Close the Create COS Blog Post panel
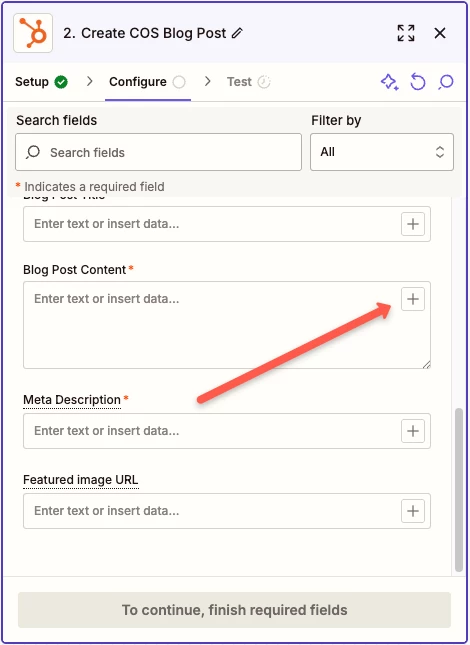Image resolution: width=470 pixels, height=645 pixels. pos(440,33)
